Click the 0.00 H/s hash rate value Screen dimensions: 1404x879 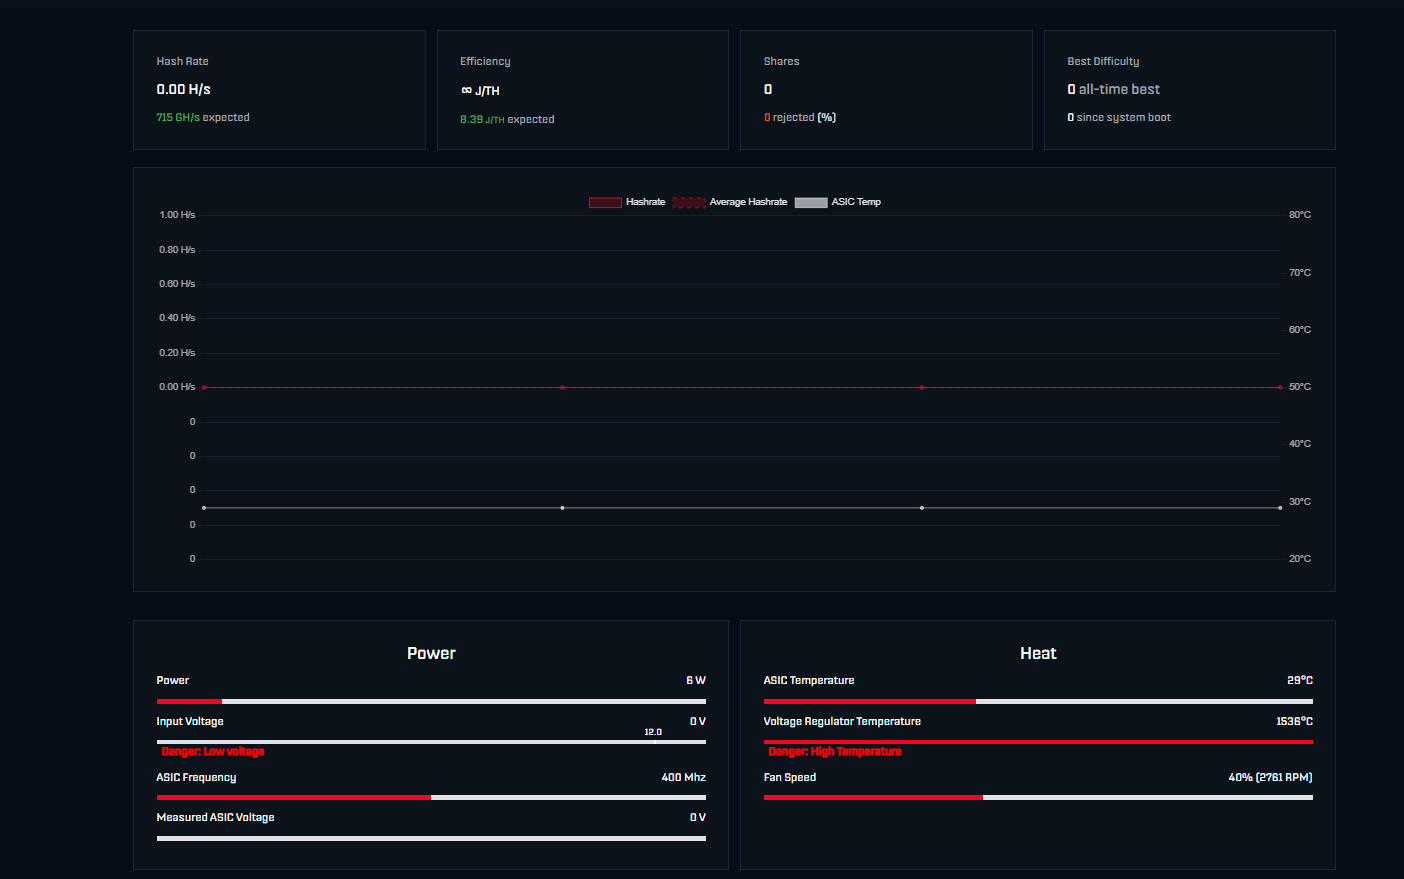pos(184,89)
